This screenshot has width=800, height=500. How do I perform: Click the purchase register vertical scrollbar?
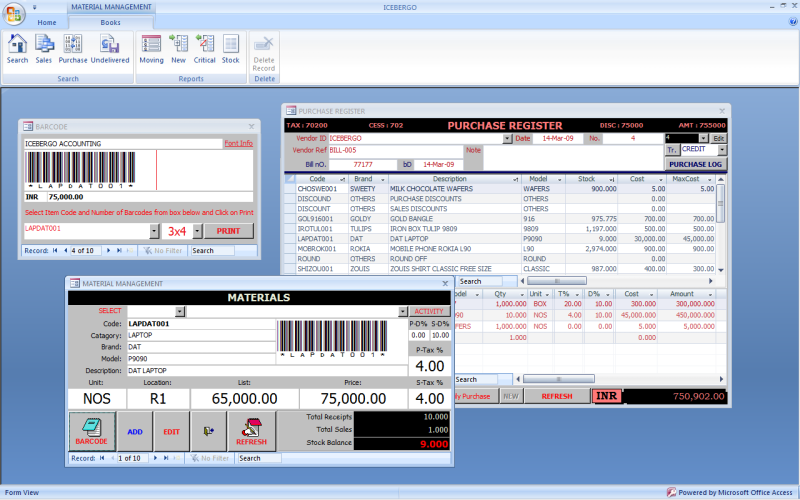click(x=720, y=224)
